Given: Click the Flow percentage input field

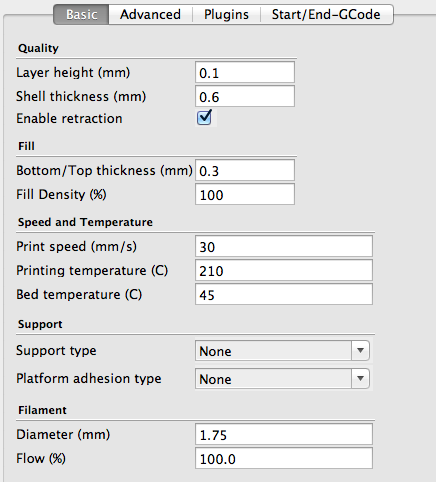Looking at the screenshot, I should (x=284, y=458).
